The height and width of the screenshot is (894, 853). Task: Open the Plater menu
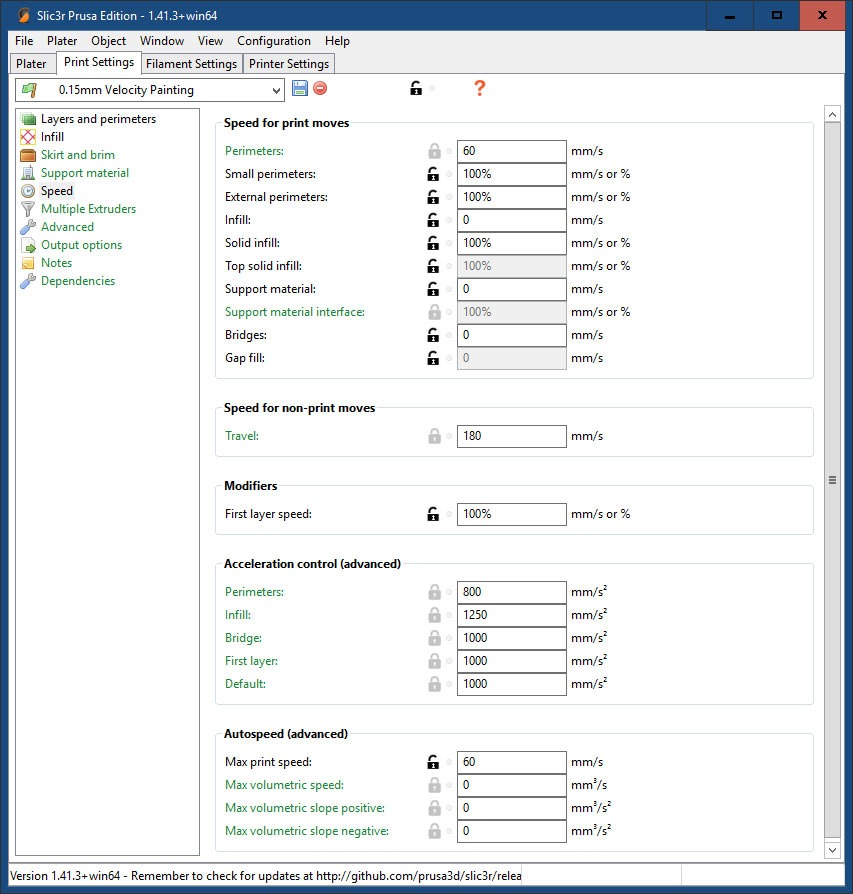62,41
